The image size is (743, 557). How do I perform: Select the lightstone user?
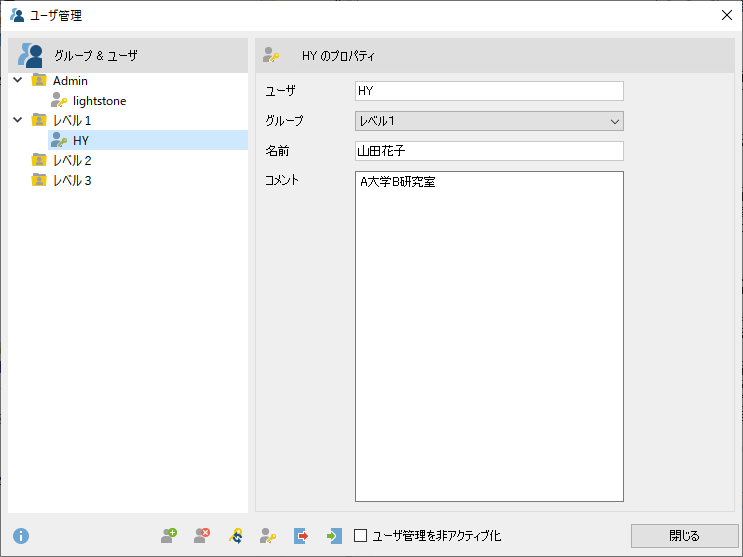pos(100,100)
